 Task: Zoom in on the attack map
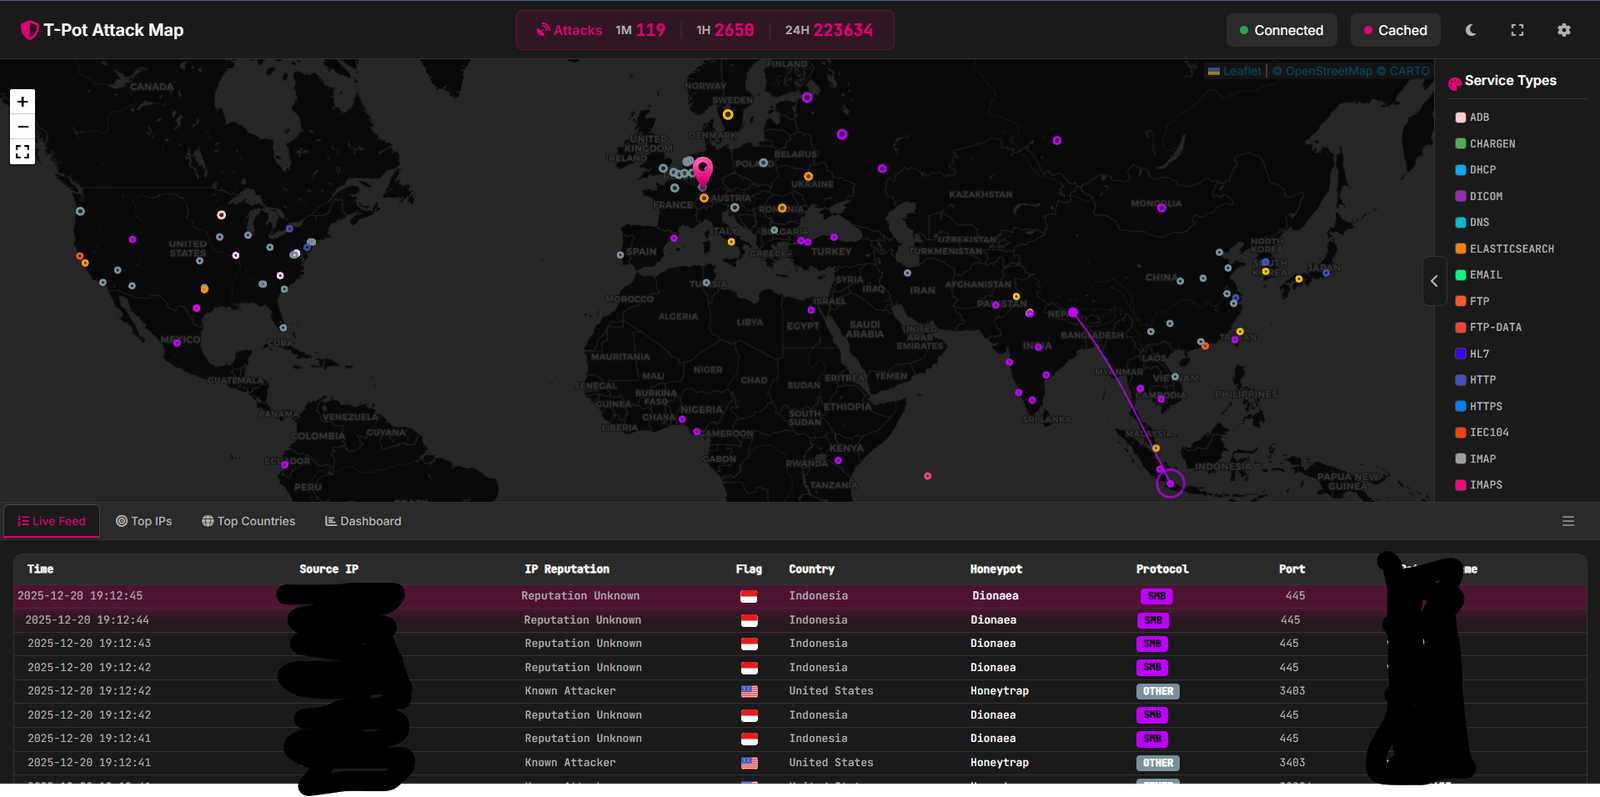point(22,102)
